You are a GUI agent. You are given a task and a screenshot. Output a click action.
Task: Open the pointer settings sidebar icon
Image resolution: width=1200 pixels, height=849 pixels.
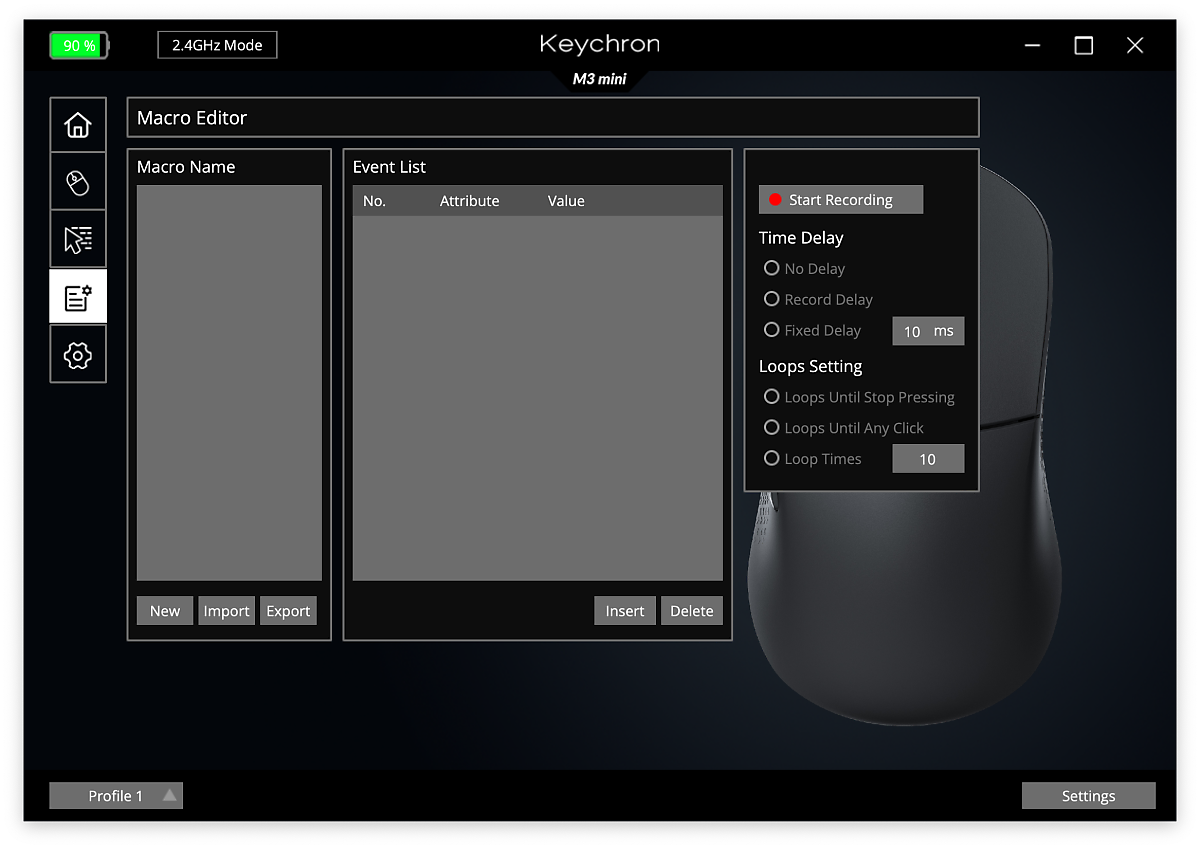pos(78,240)
